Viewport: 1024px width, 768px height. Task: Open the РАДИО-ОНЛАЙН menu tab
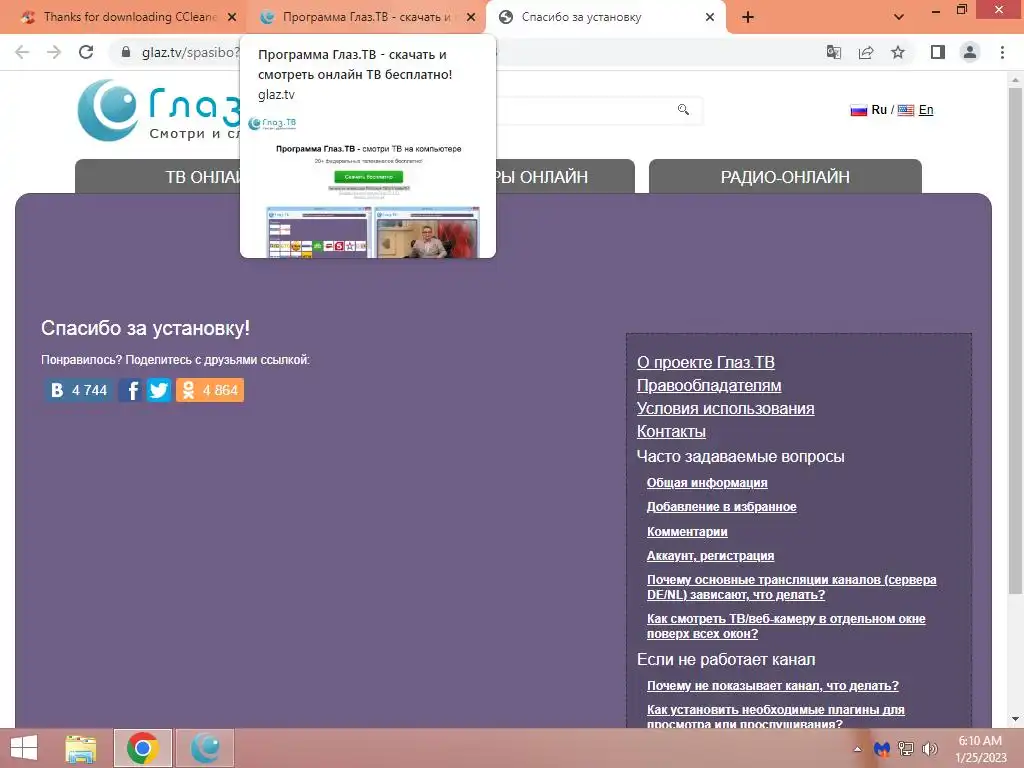point(785,177)
